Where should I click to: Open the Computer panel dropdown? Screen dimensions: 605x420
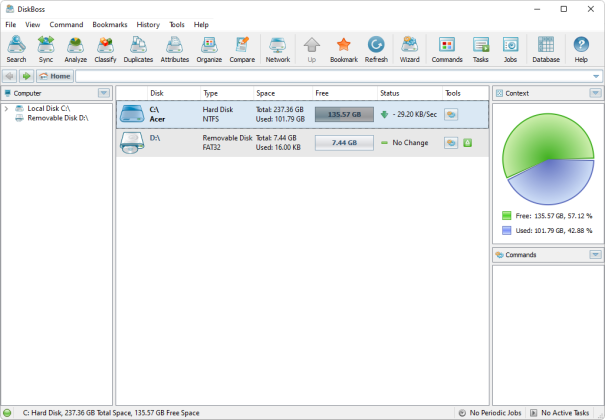[x=103, y=93]
